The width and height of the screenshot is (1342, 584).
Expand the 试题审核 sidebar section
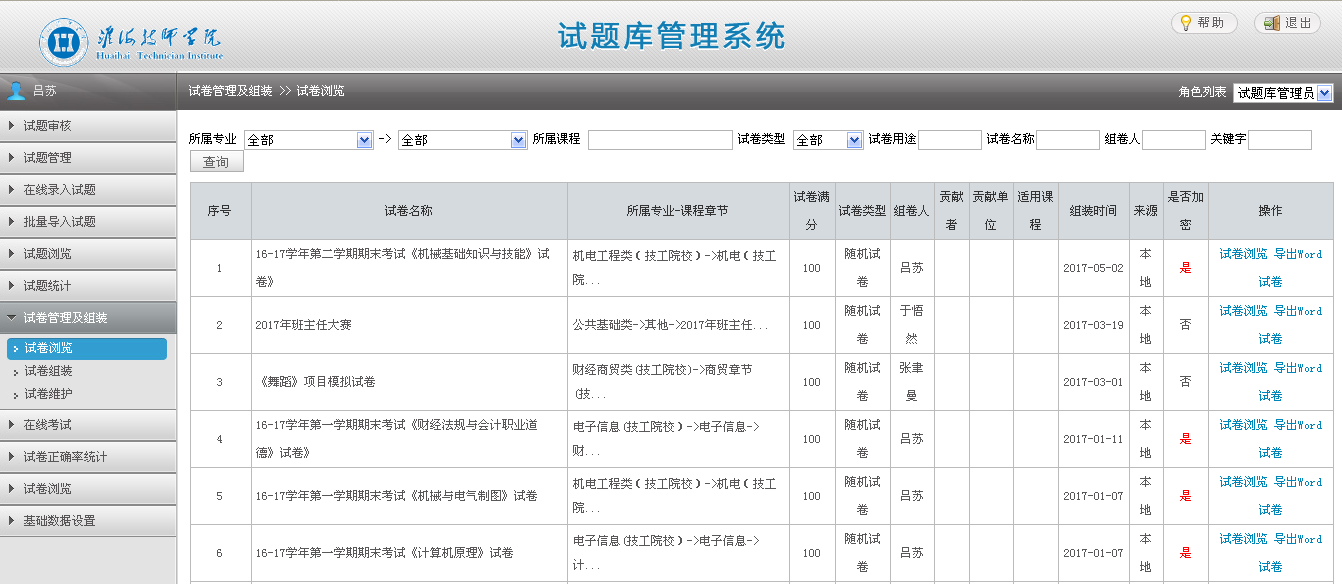tap(88, 126)
